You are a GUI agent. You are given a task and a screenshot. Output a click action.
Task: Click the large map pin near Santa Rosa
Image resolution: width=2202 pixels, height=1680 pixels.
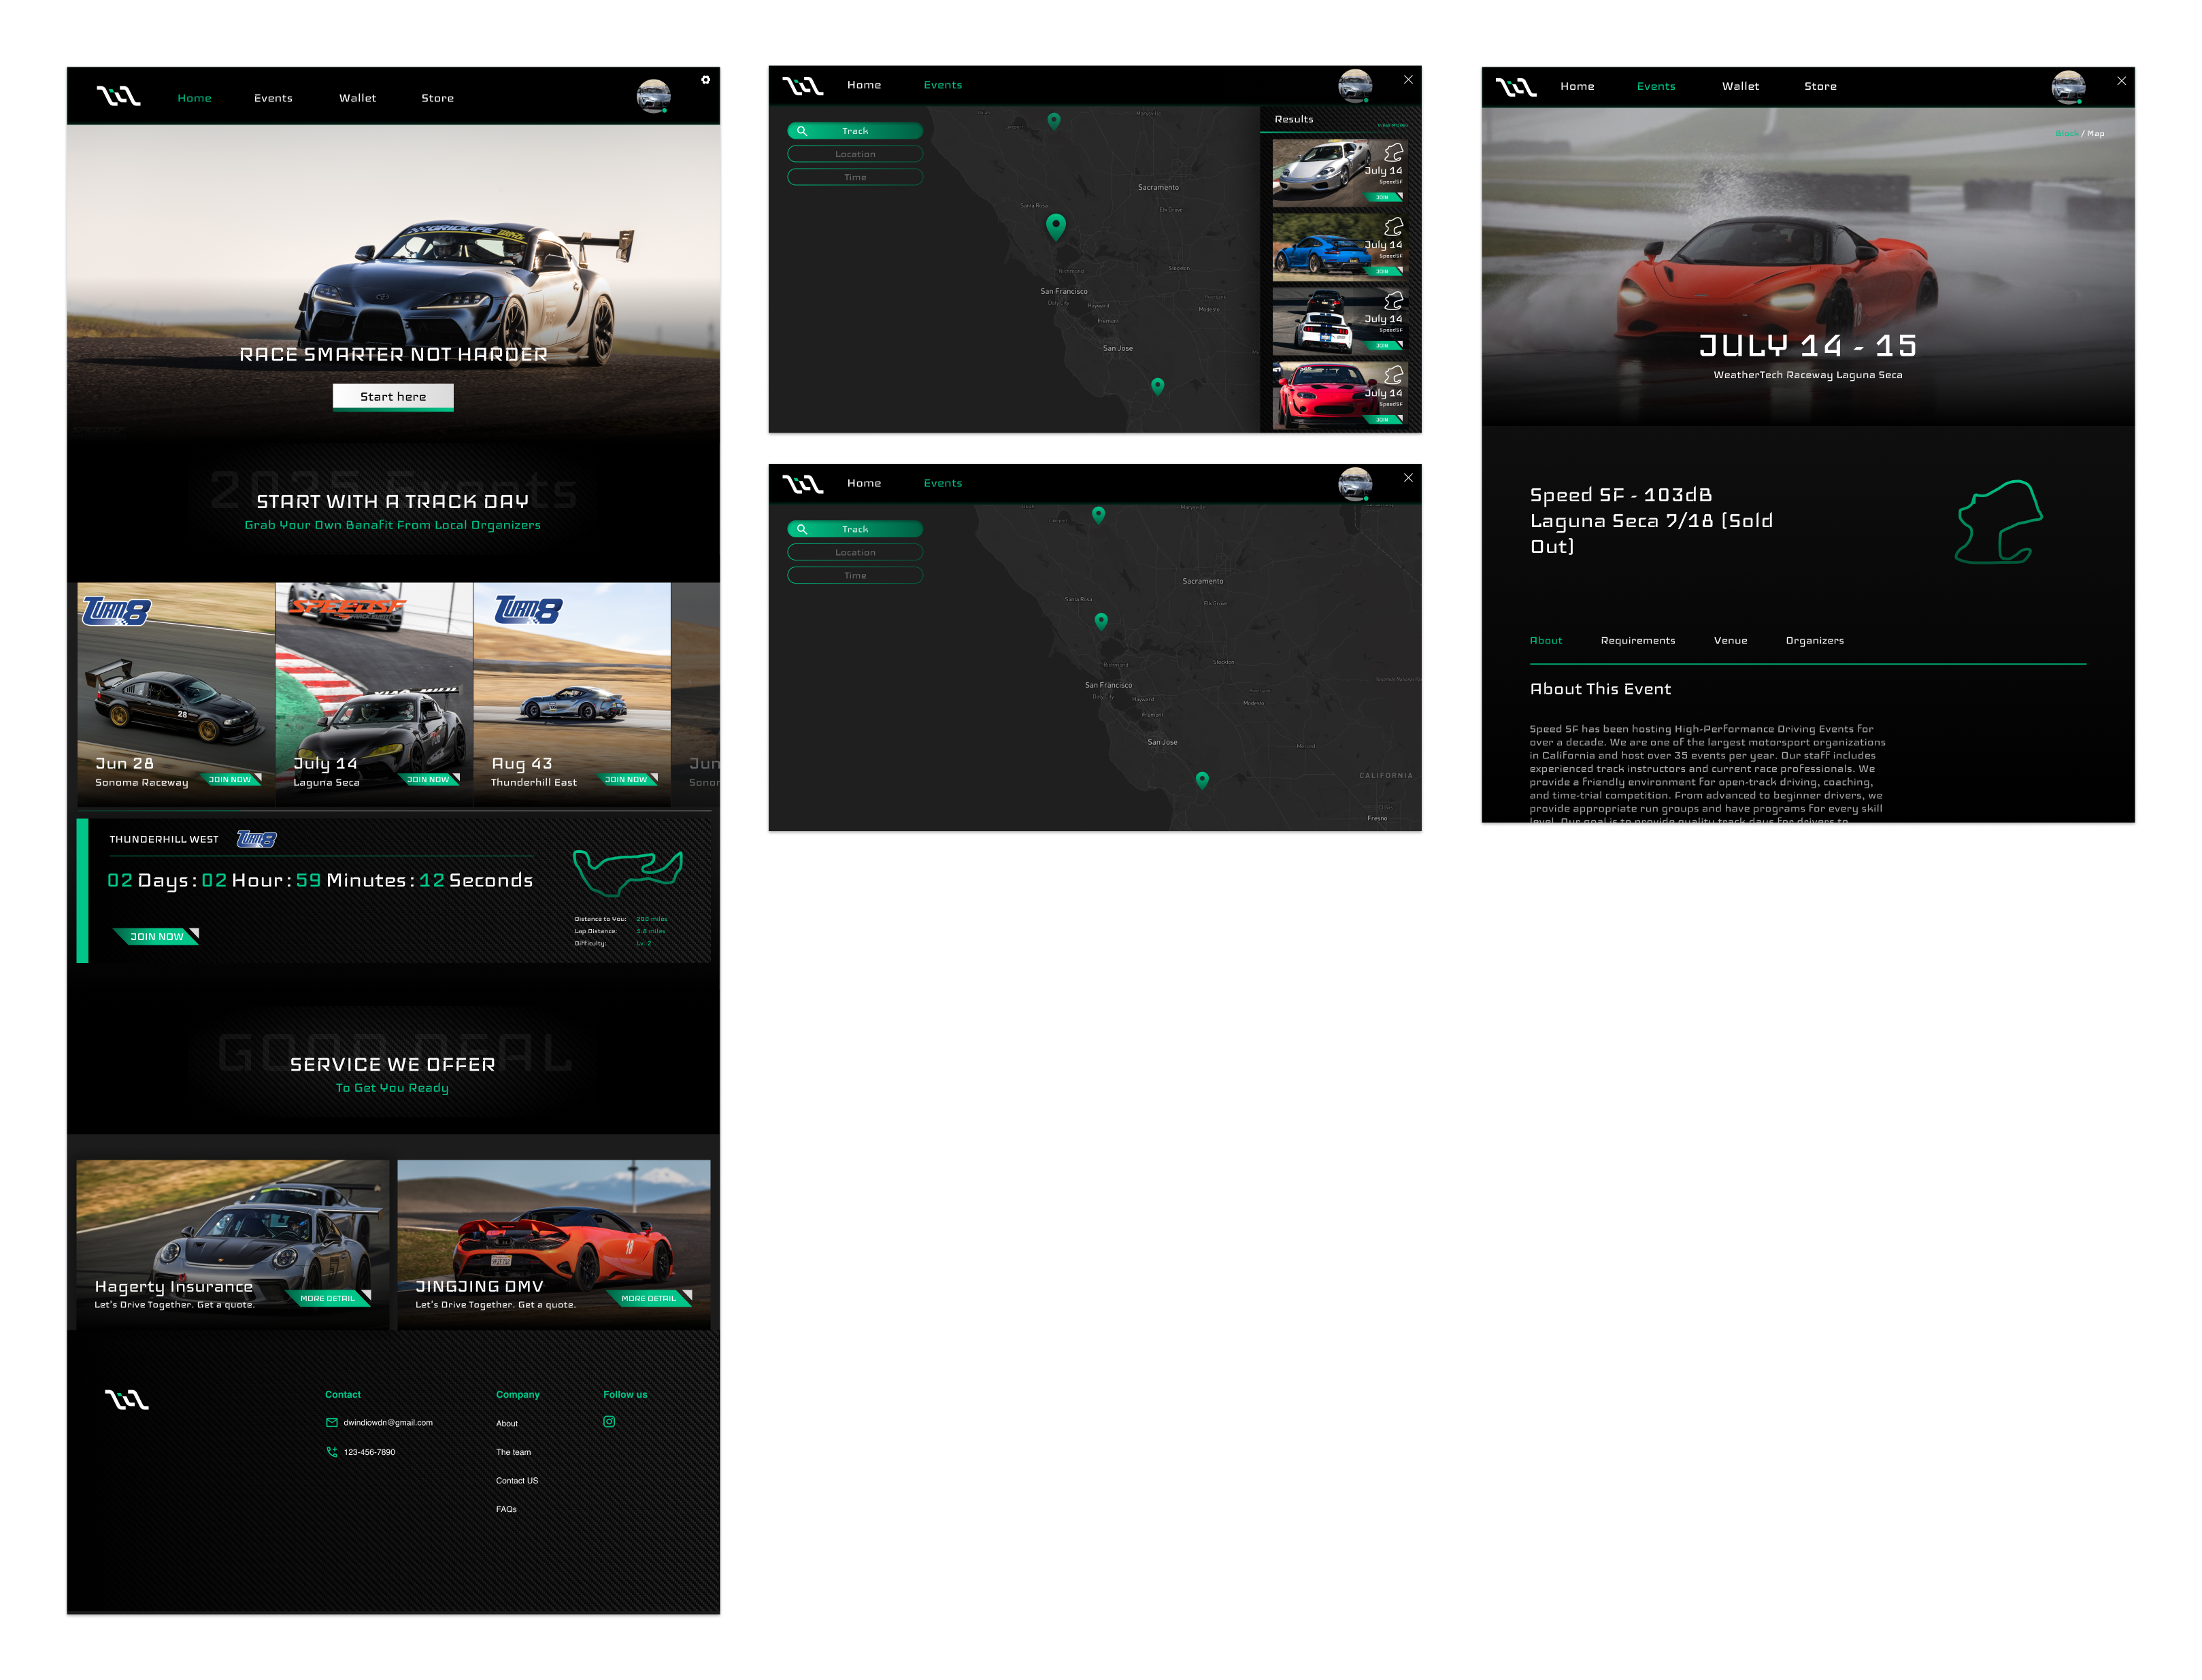click(x=1055, y=225)
